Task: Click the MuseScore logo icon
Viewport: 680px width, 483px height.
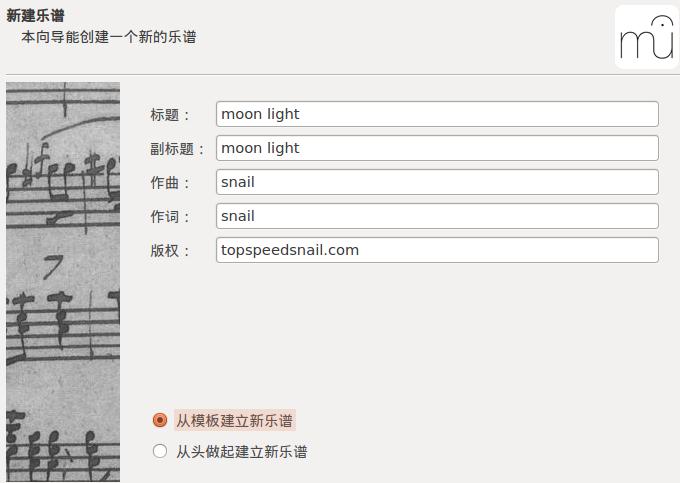Action: click(x=647, y=37)
